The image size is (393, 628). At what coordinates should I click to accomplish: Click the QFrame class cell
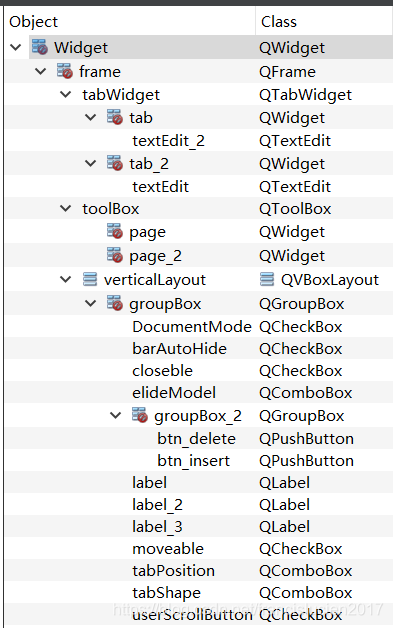pyautogui.click(x=287, y=72)
